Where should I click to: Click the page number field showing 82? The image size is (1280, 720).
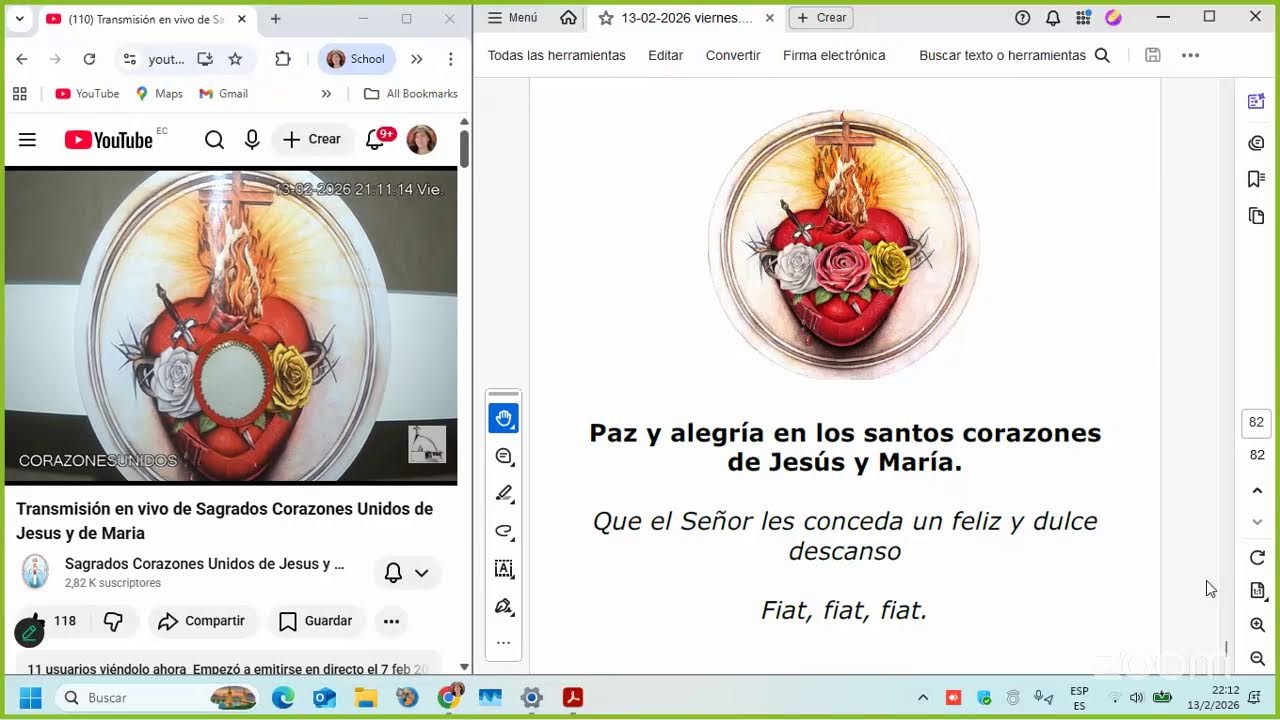click(1257, 423)
